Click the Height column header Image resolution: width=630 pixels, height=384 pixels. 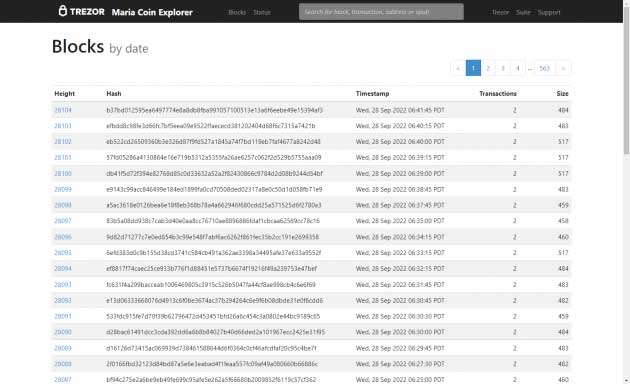click(x=64, y=93)
